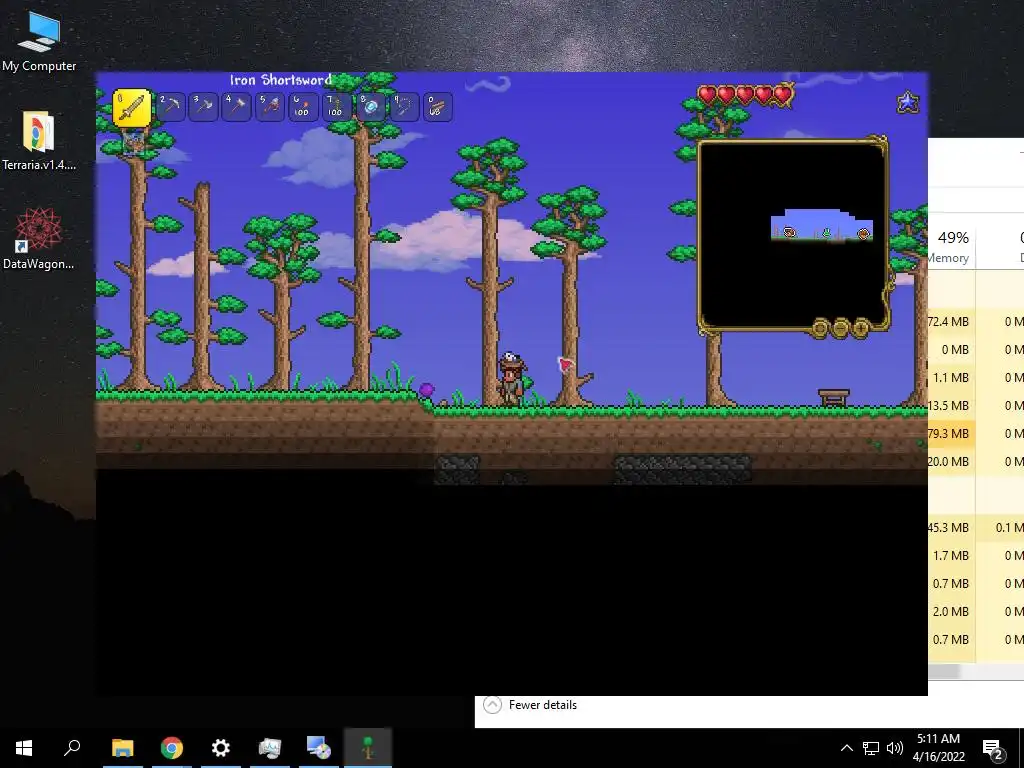Click the green player marker on the minimap
1024x768 pixels.
(826, 232)
